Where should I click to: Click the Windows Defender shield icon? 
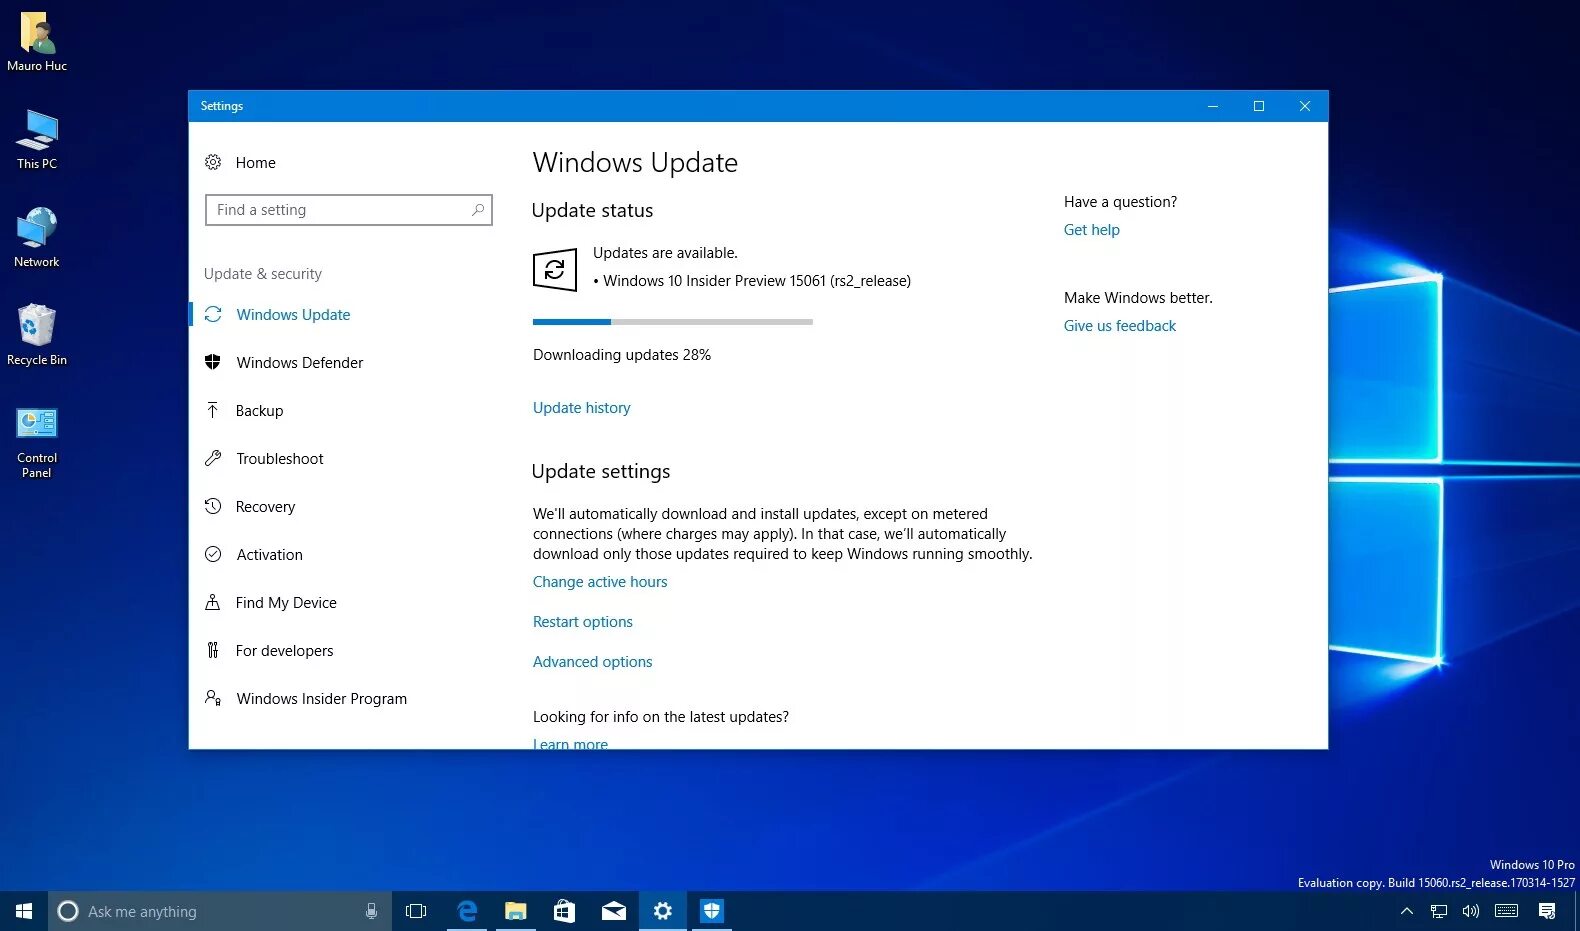pyautogui.click(x=213, y=362)
